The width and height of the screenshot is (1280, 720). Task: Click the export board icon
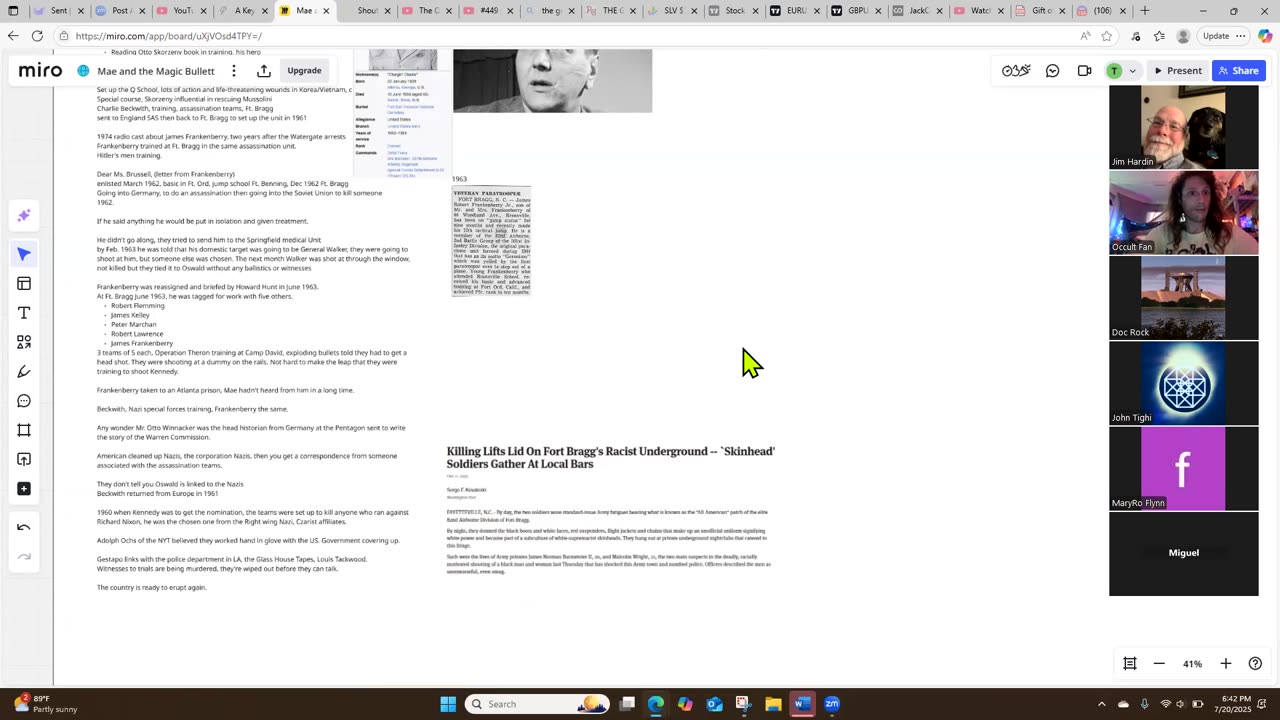tap(264, 71)
